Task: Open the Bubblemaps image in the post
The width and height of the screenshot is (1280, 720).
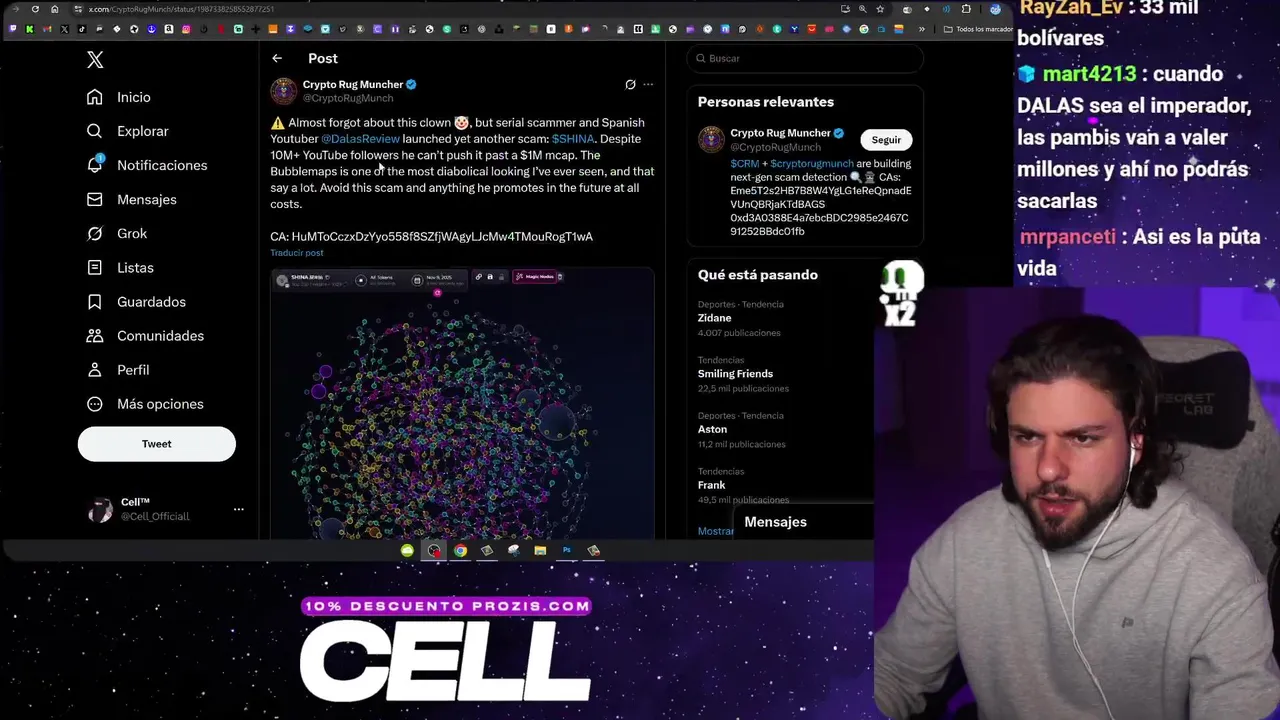Action: tap(462, 404)
